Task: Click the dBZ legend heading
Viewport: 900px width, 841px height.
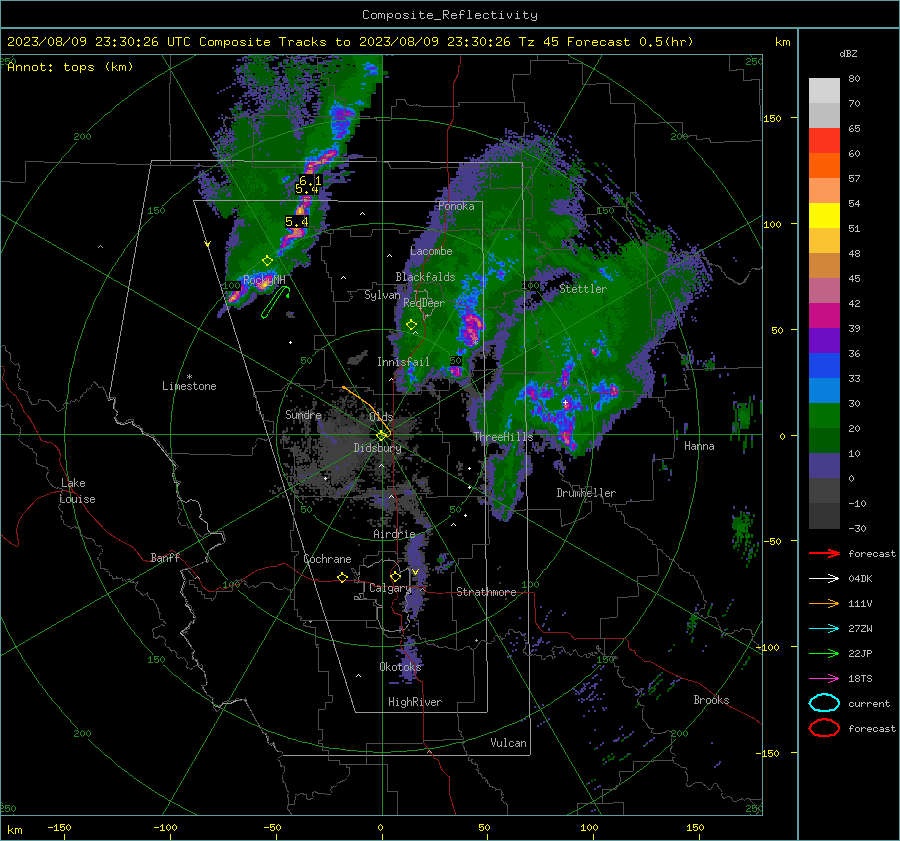Action: click(x=848, y=53)
